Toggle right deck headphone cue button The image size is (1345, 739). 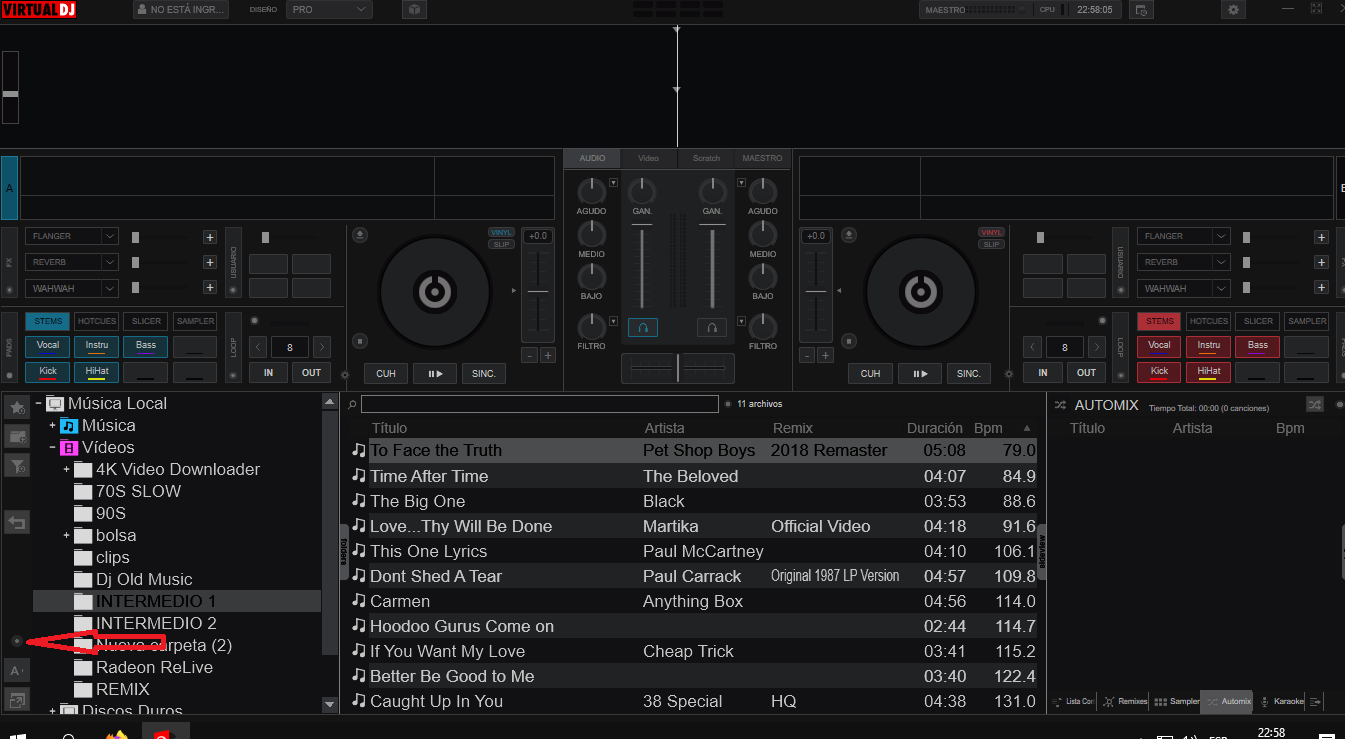point(712,327)
